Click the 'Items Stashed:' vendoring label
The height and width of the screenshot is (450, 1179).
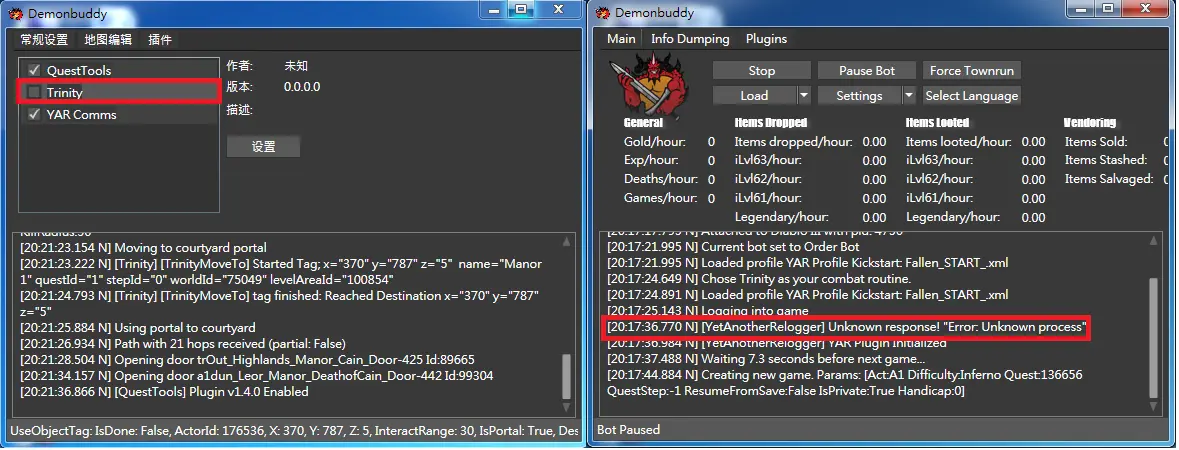click(x=1105, y=160)
